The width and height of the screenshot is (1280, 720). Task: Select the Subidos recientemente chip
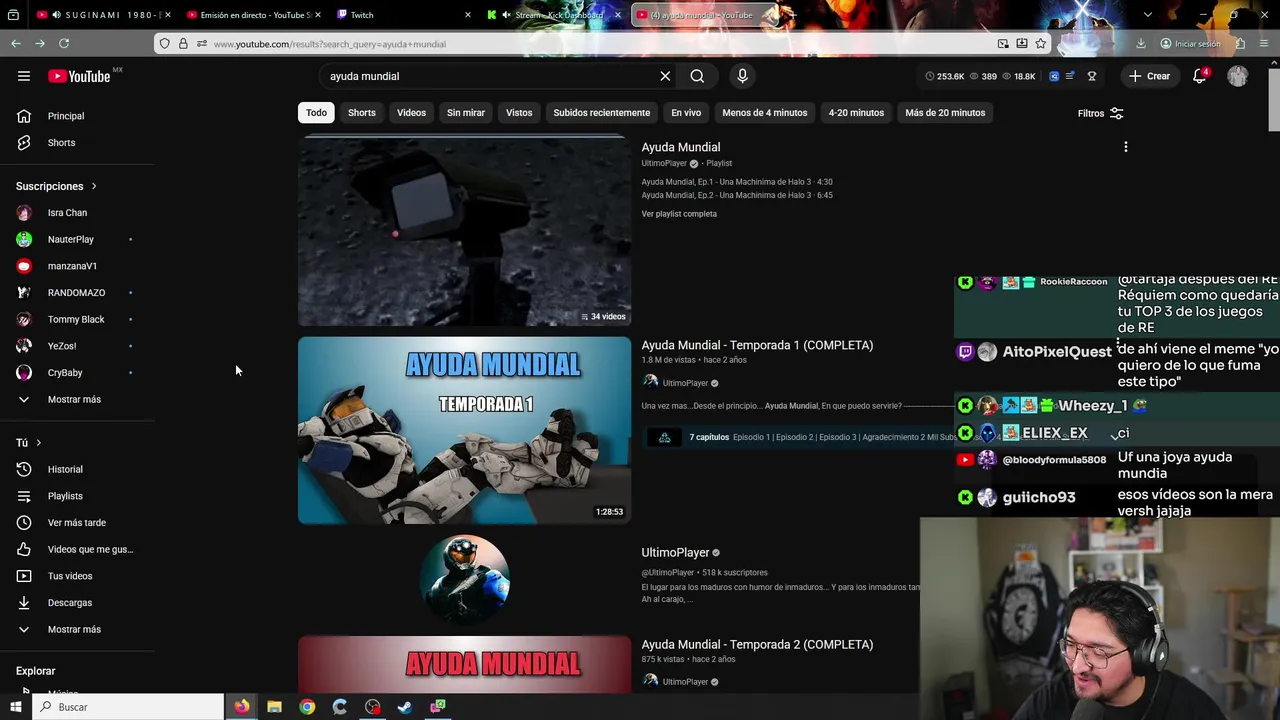[x=602, y=113]
